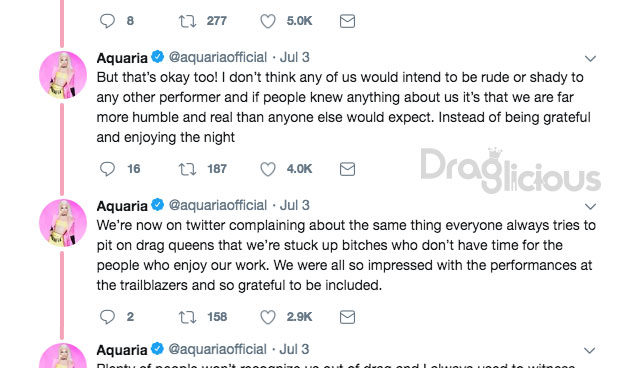This screenshot has width=637, height=368.
Task: Like the tweet with 5.0K likes
Action: (268, 21)
